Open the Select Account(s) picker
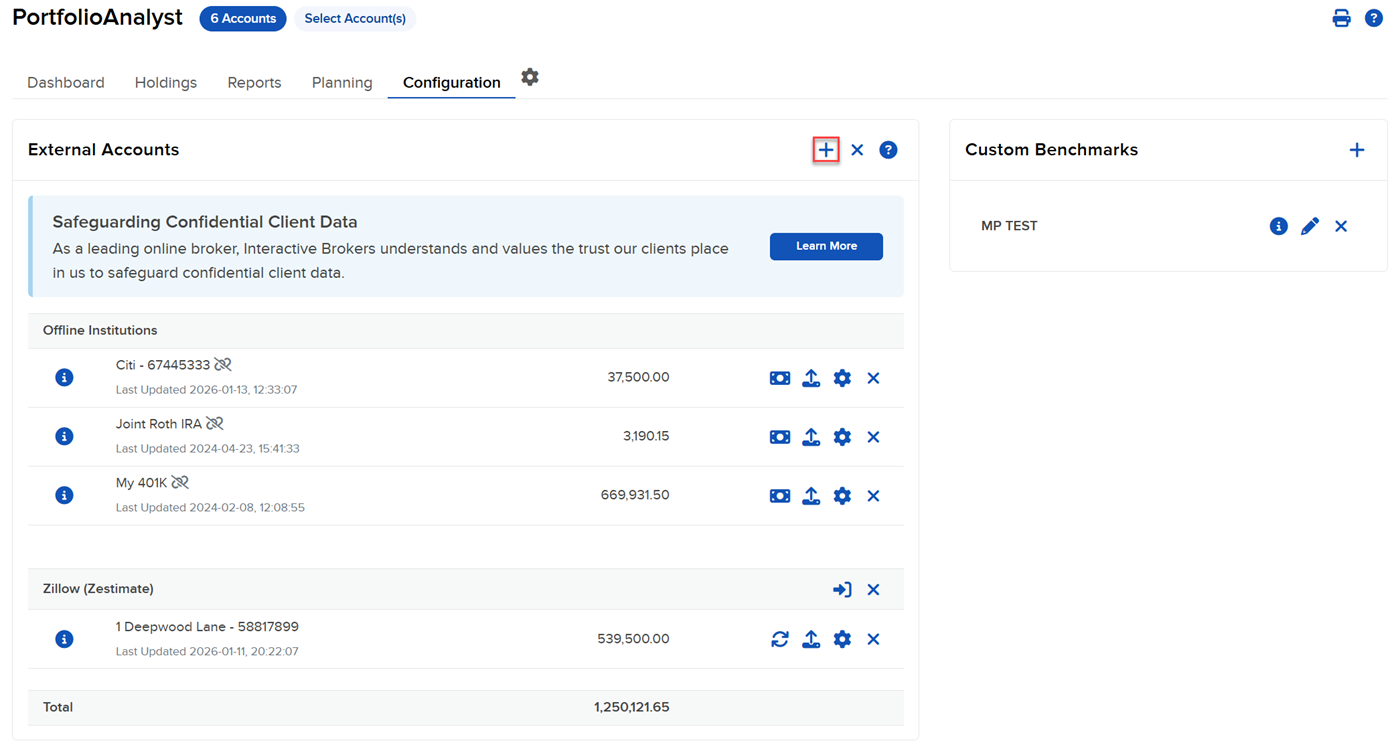Image resolution: width=1400 pixels, height=751 pixels. (x=354, y=18)
